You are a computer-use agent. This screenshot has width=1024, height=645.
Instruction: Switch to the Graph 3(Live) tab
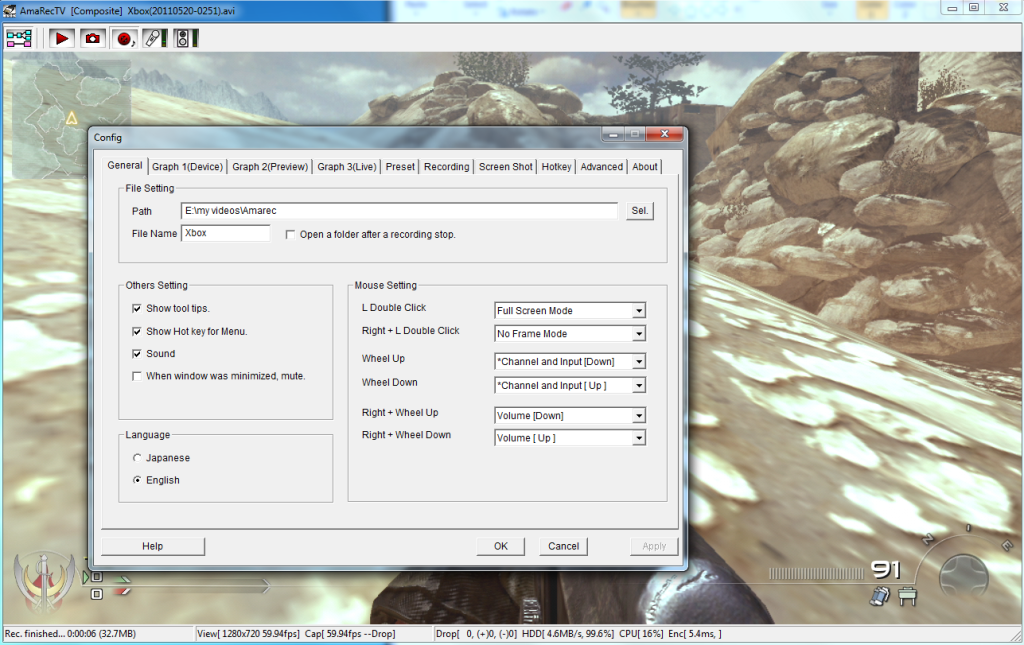coord(347,166)
